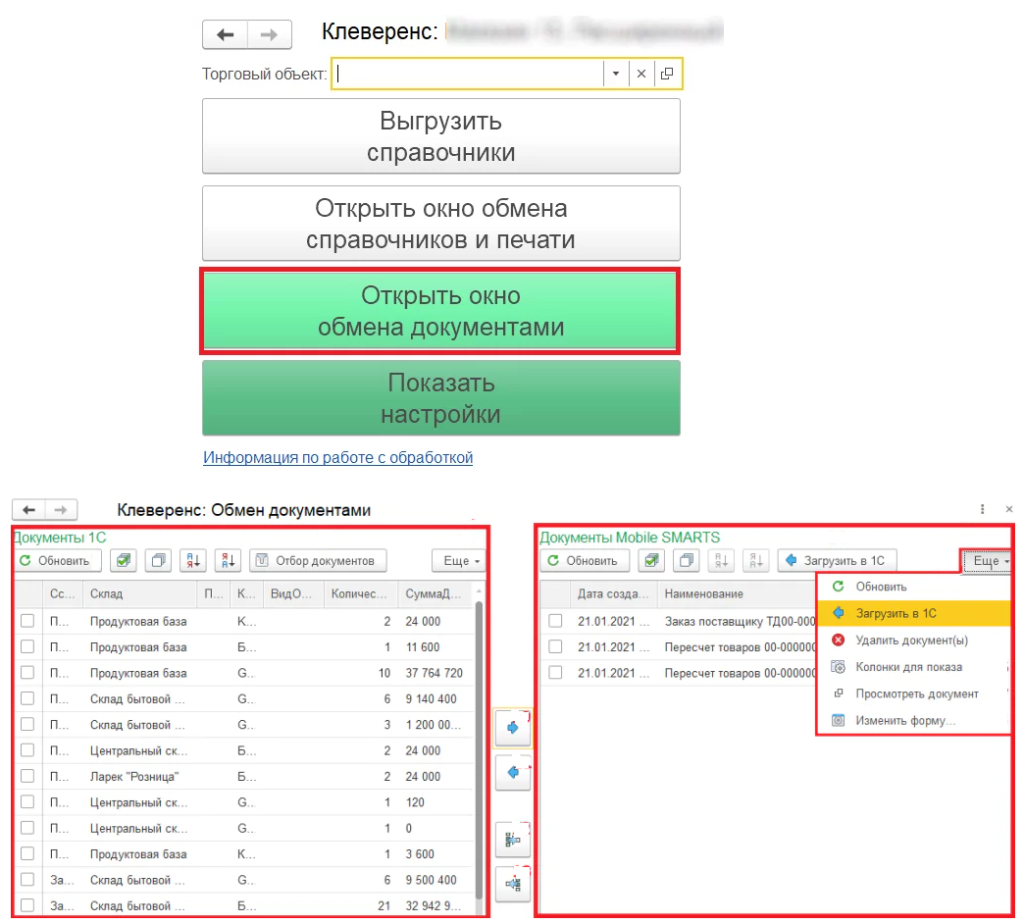Select the Склад бытовой 32 942 9... row
1024x924 pixels.
pyautogui.click(x=245, y=906)
